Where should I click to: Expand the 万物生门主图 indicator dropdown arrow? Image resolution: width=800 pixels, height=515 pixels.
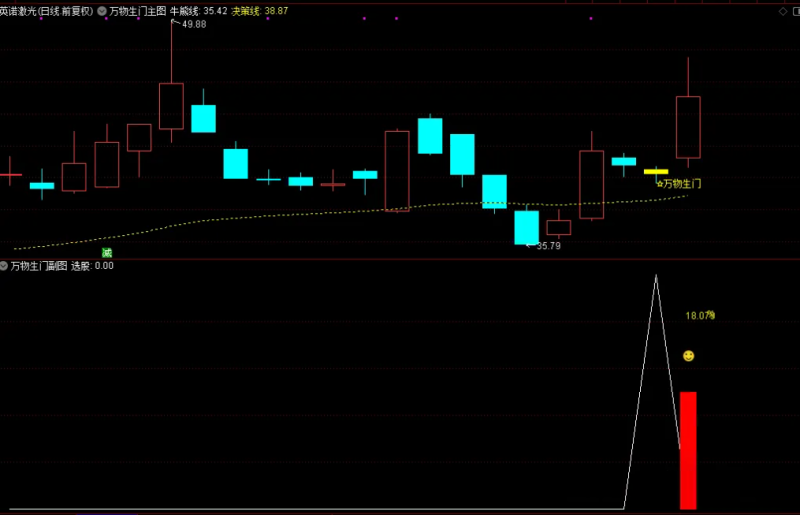(x=103, y=10)
